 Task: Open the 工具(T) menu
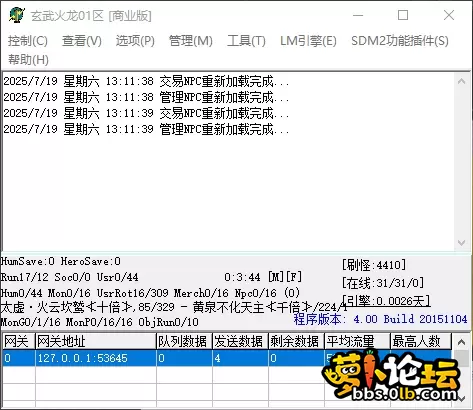246,41
